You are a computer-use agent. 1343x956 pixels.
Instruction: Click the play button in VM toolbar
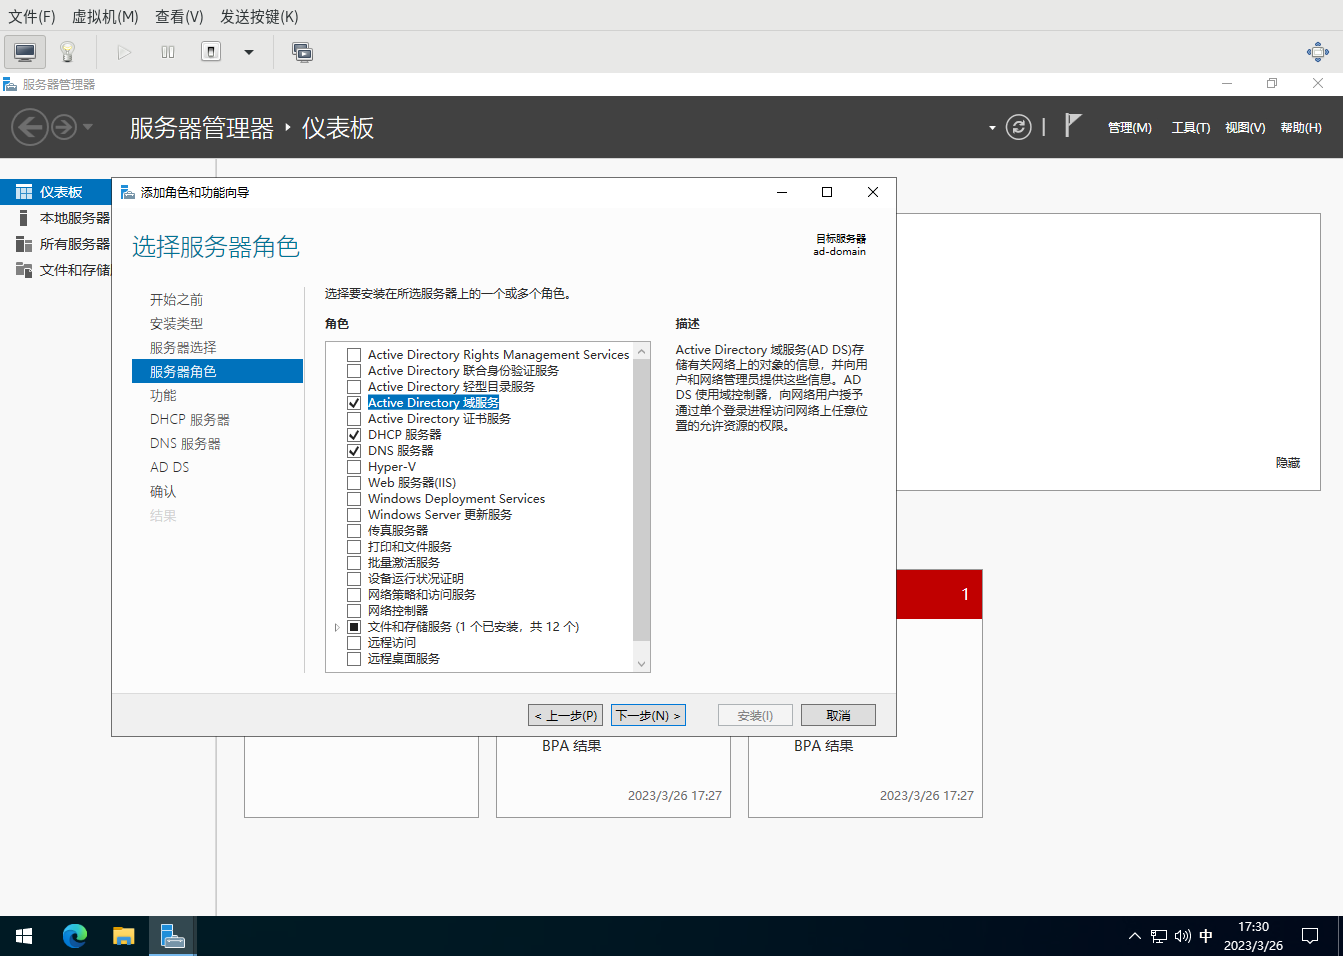coord(124,52)
